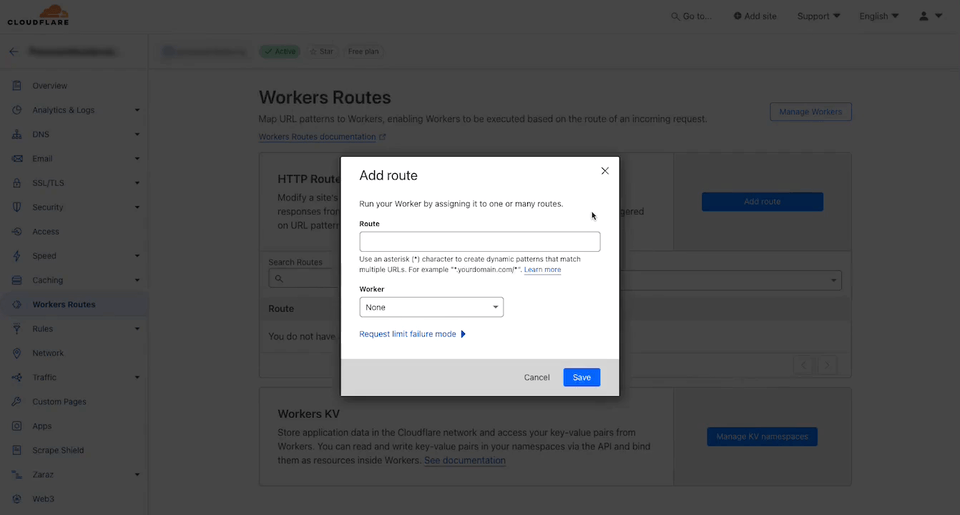Click into the Route input field
Screen dimensions: 960x515
480,241
